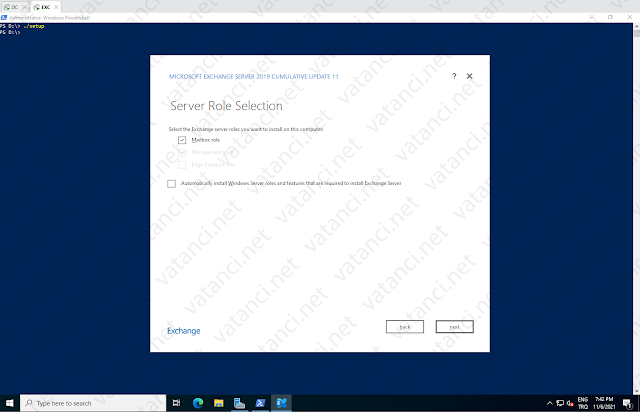Click the taskbar search box

coord(93,403)
